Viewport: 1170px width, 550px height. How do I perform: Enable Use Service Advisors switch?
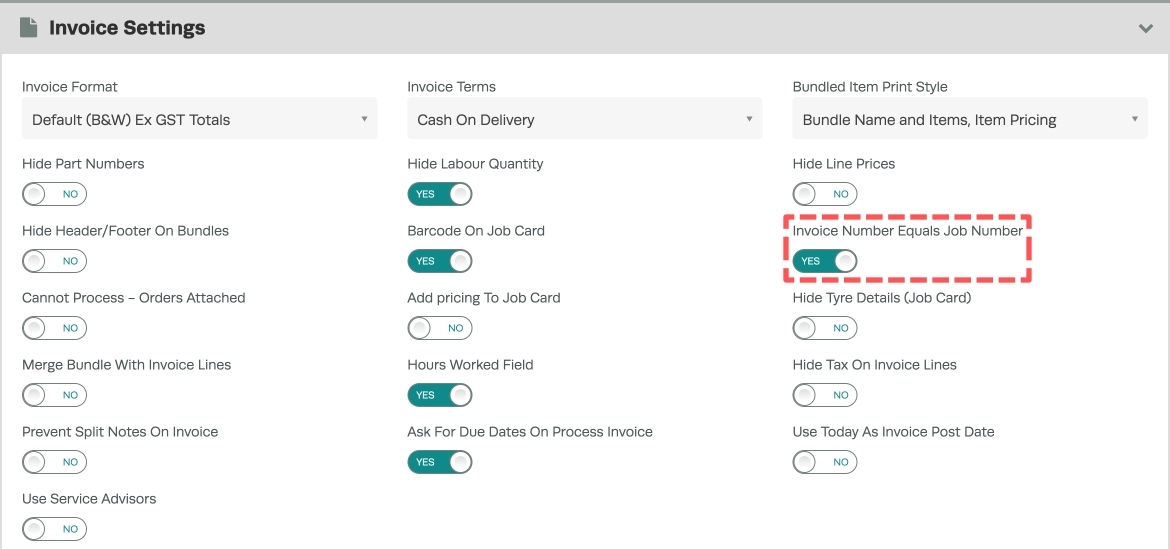click(x=54, y=529)
